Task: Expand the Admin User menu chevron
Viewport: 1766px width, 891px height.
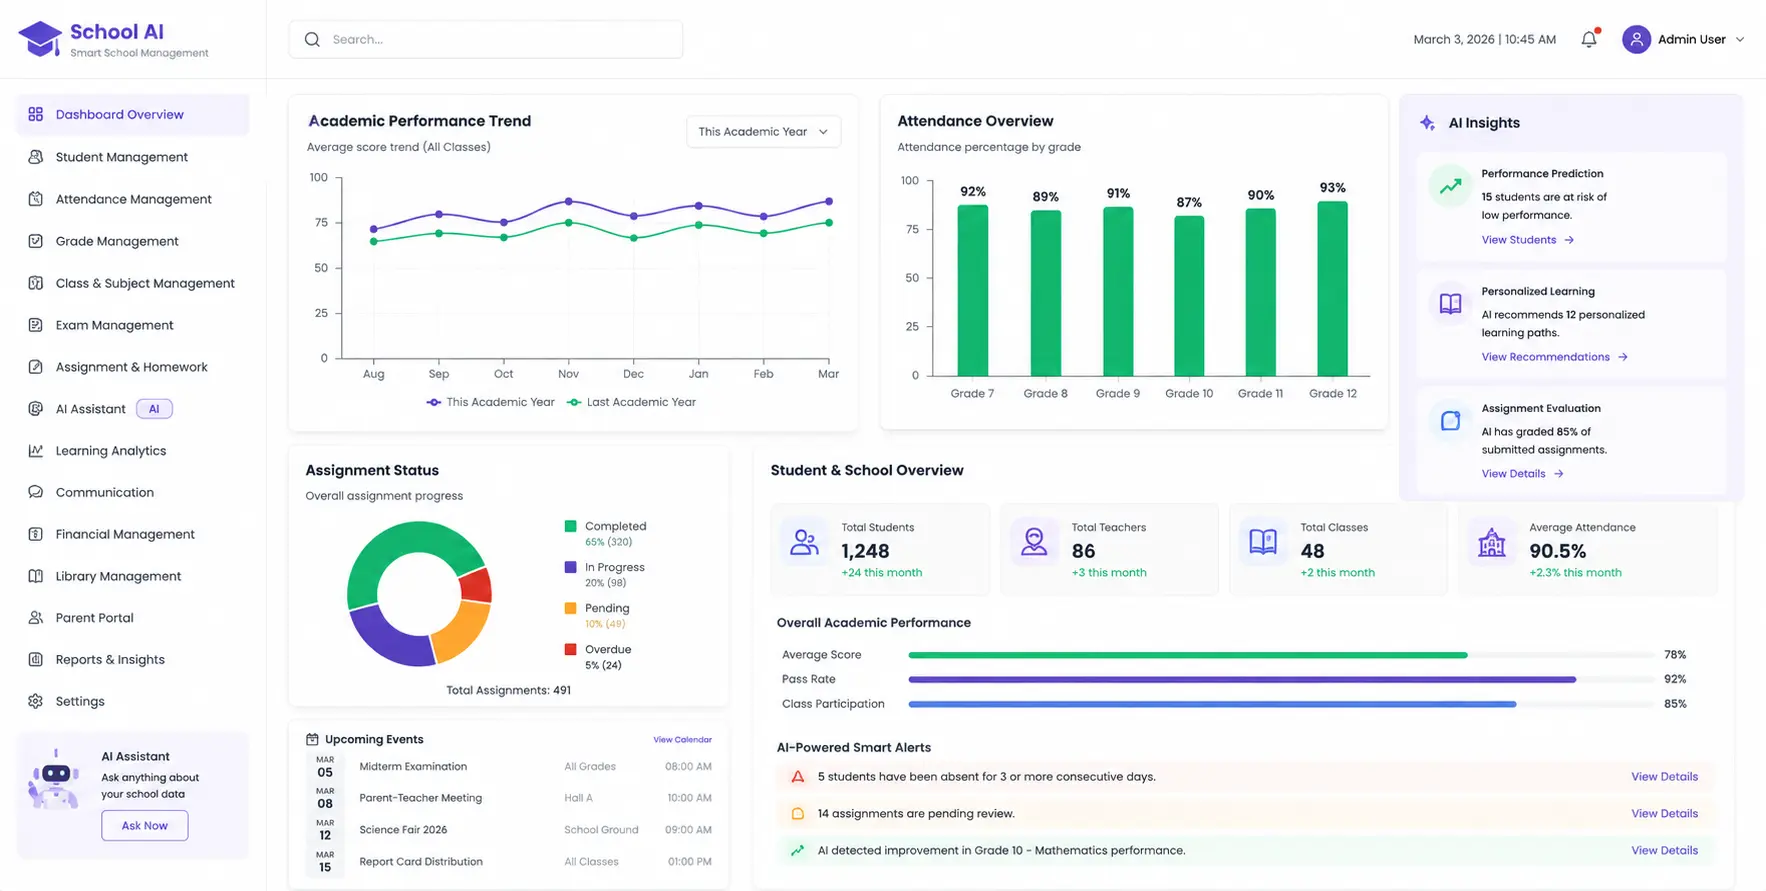Action: point(1740,40)
